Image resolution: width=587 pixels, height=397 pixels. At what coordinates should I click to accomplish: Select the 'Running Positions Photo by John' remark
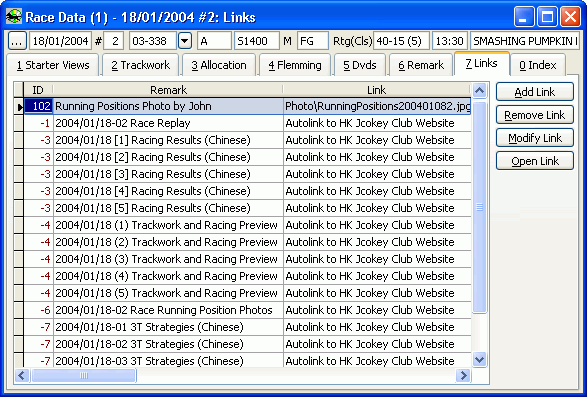(168, 106)
